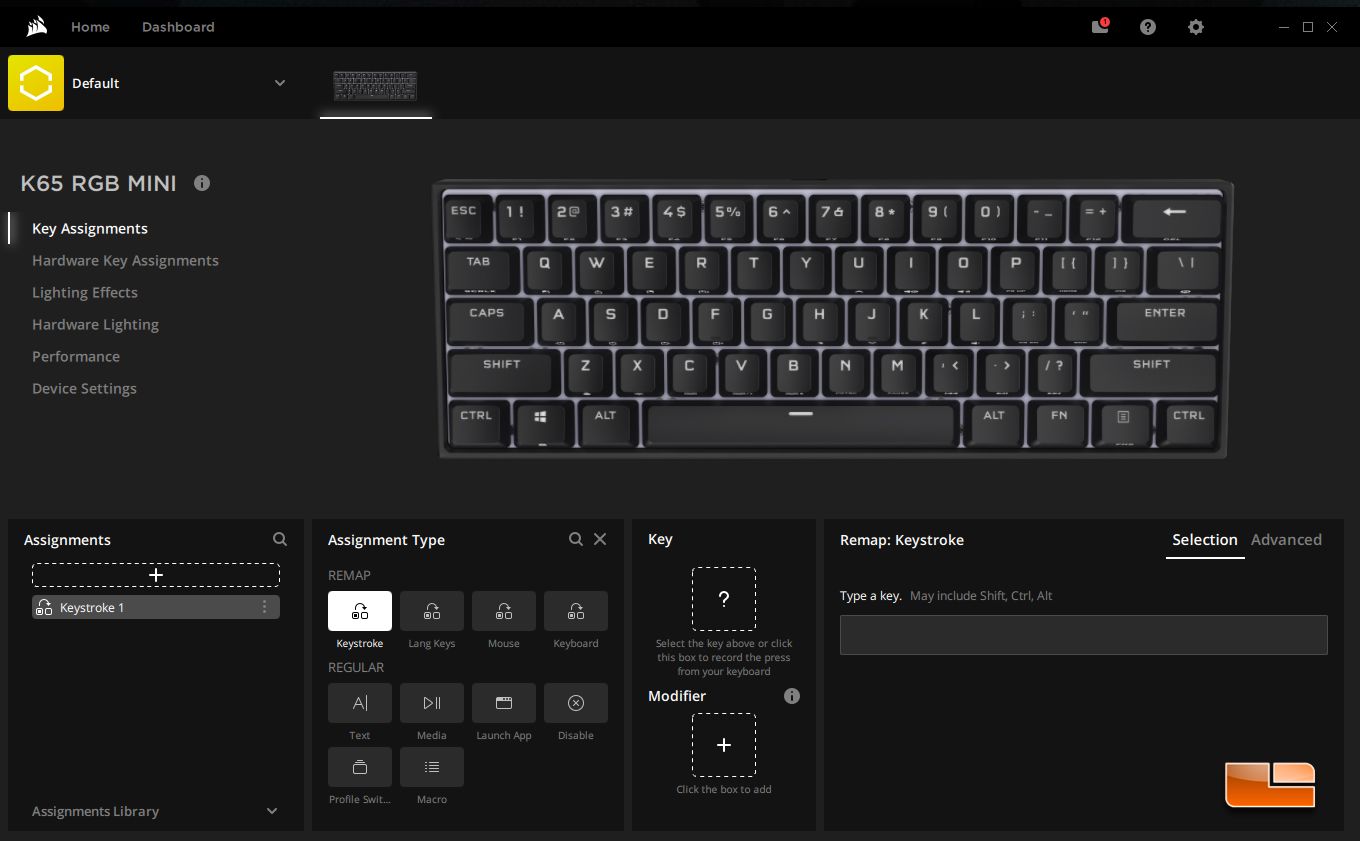Open Hardware Key Assignments section

coord(125,260)
